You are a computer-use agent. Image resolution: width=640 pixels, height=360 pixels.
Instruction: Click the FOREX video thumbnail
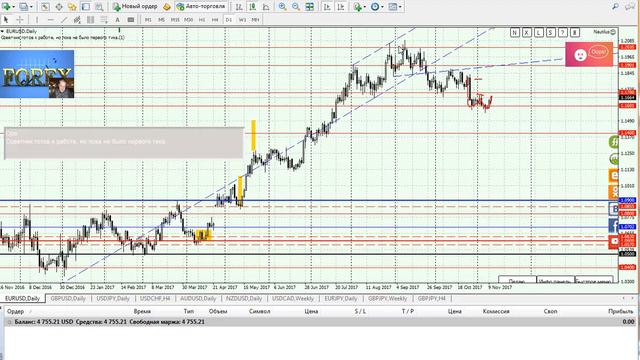37,74
